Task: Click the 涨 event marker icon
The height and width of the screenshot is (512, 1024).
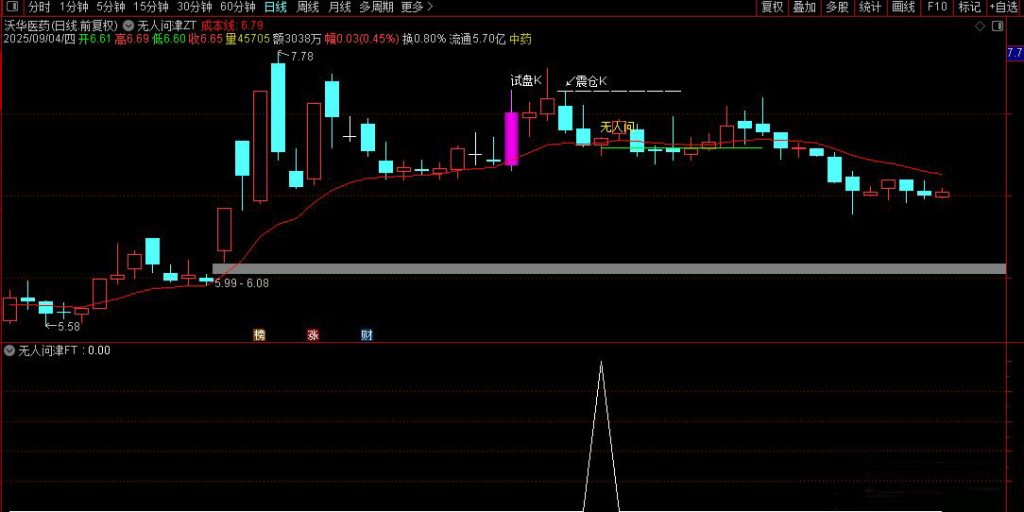Action: pos(313,335)
